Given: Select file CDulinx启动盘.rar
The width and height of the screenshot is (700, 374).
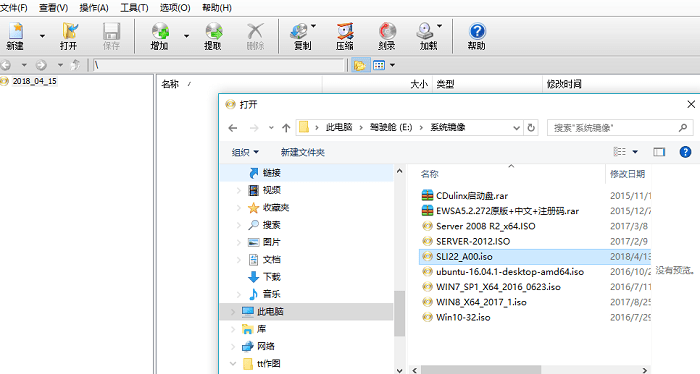Looking at the screenshot, I should [x=472, y=195].
